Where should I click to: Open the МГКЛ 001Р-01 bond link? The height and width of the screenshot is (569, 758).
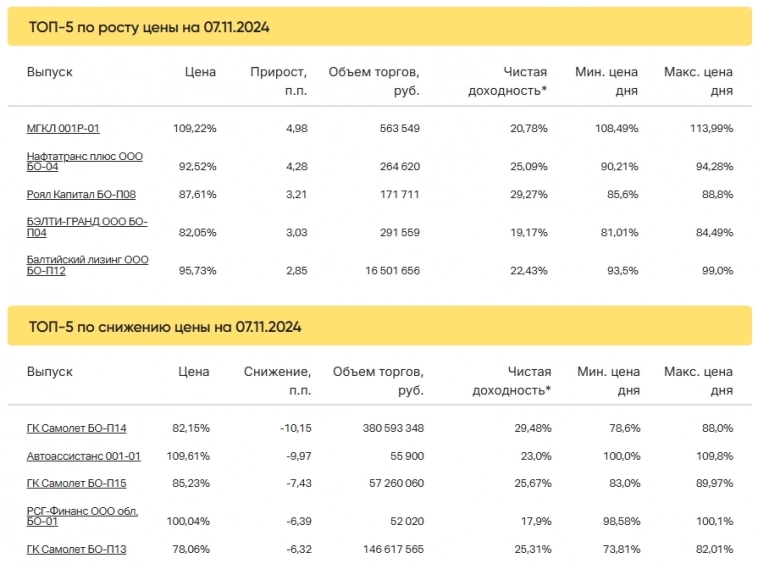click(63, 129)
